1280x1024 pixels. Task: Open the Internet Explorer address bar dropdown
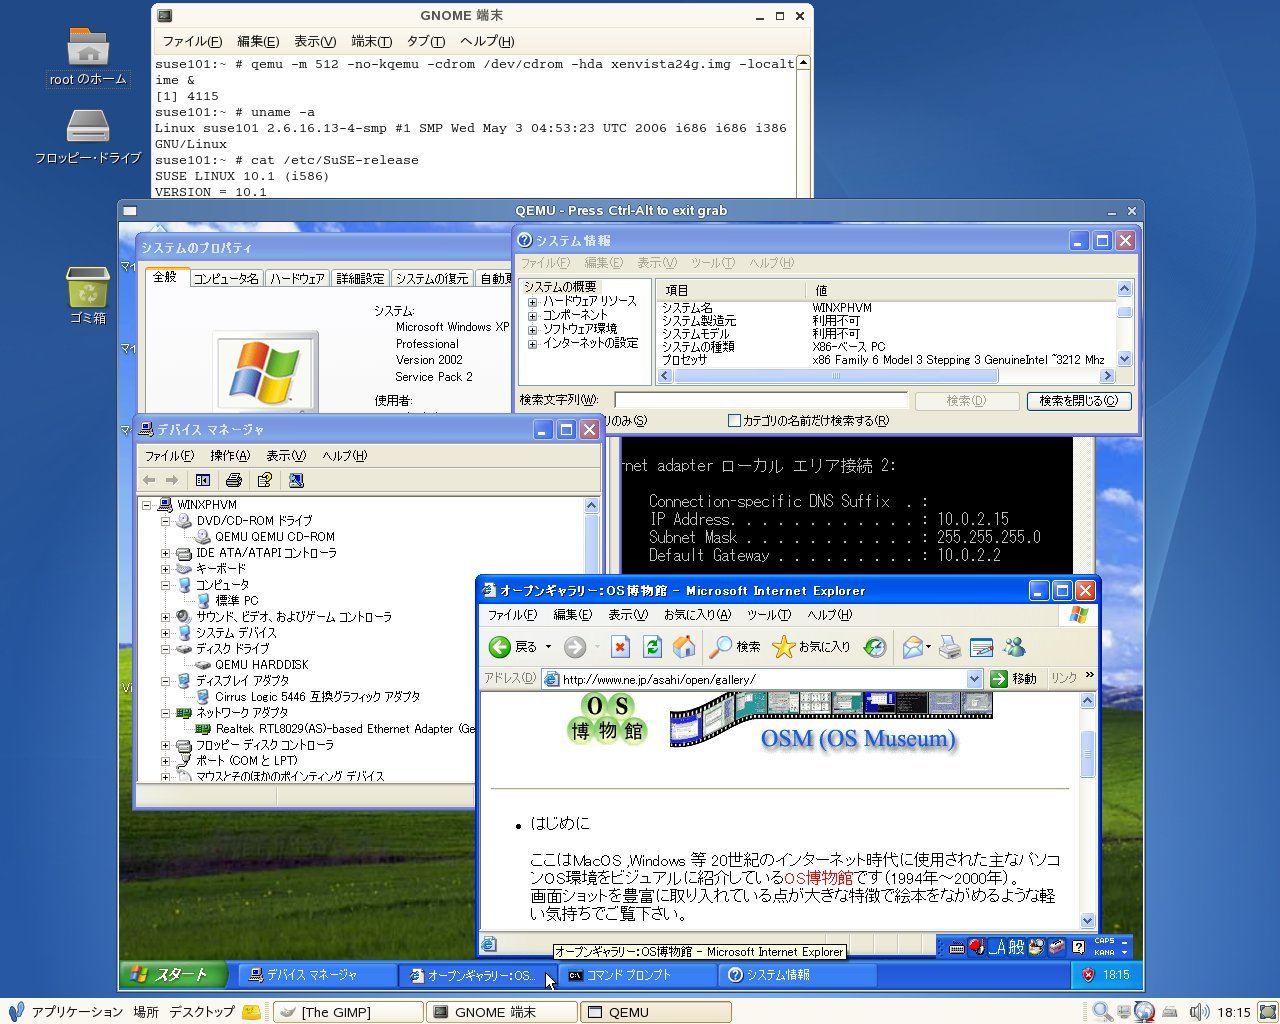point(974,679)
